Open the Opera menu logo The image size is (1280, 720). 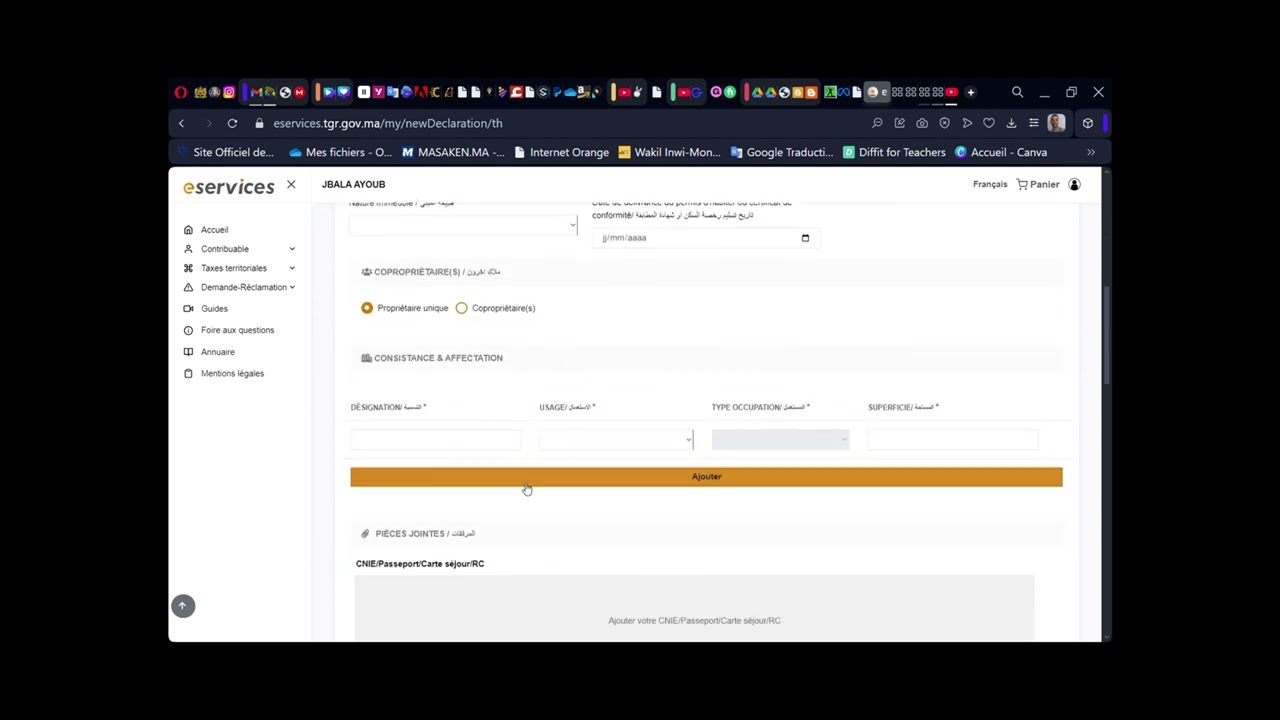[181, 92]
